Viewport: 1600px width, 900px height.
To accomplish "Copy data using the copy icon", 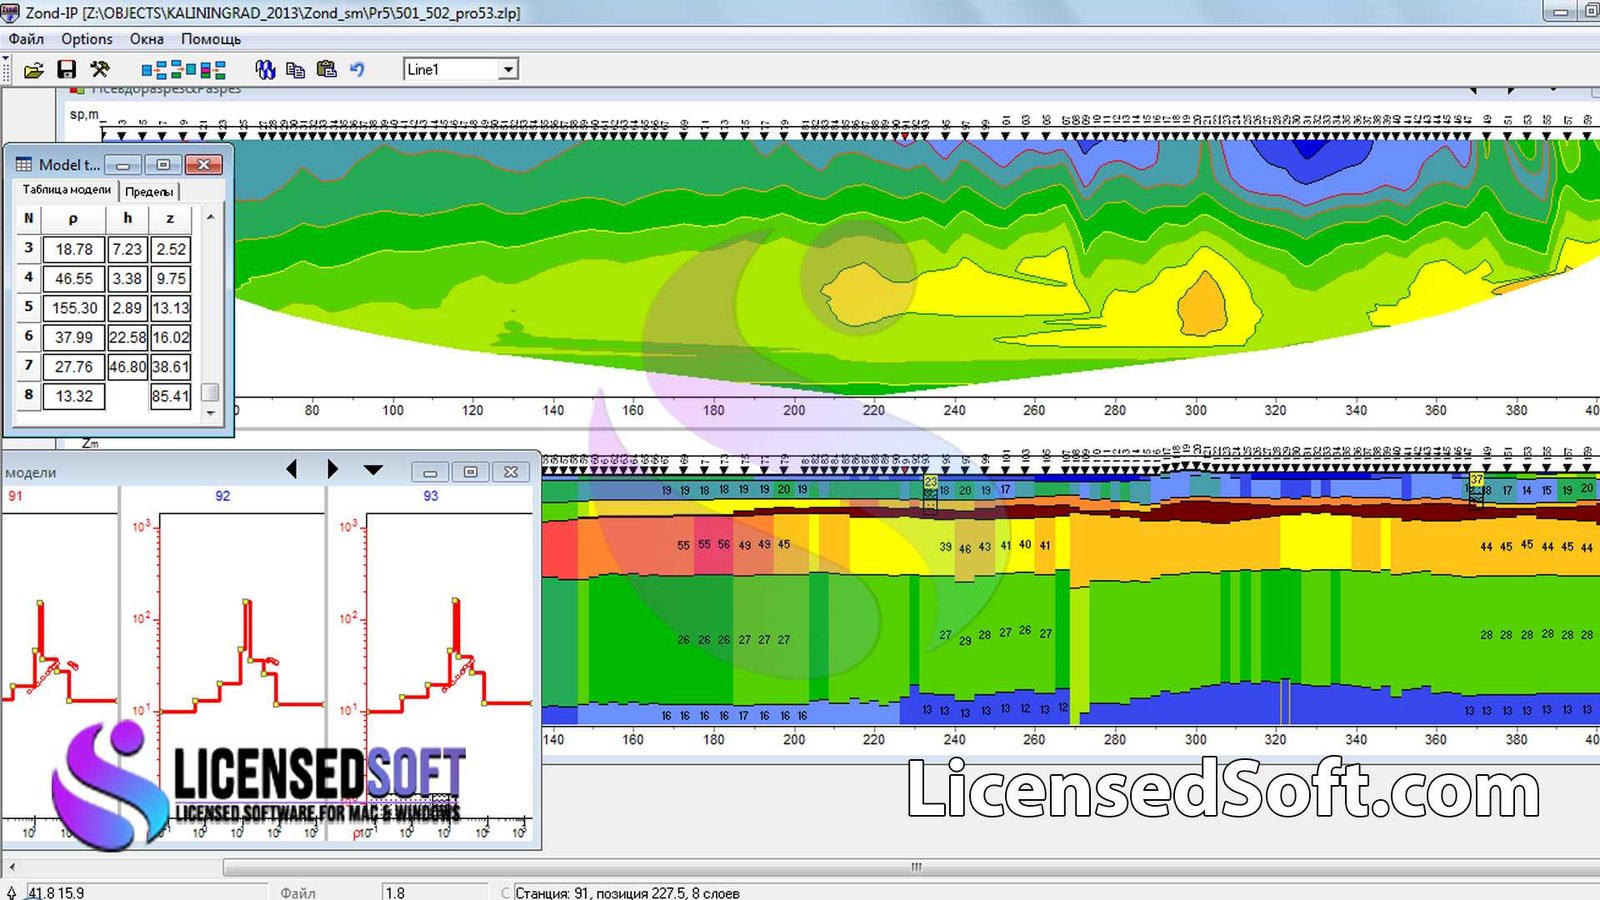I will pyautogui.click(x=295, y=69).
